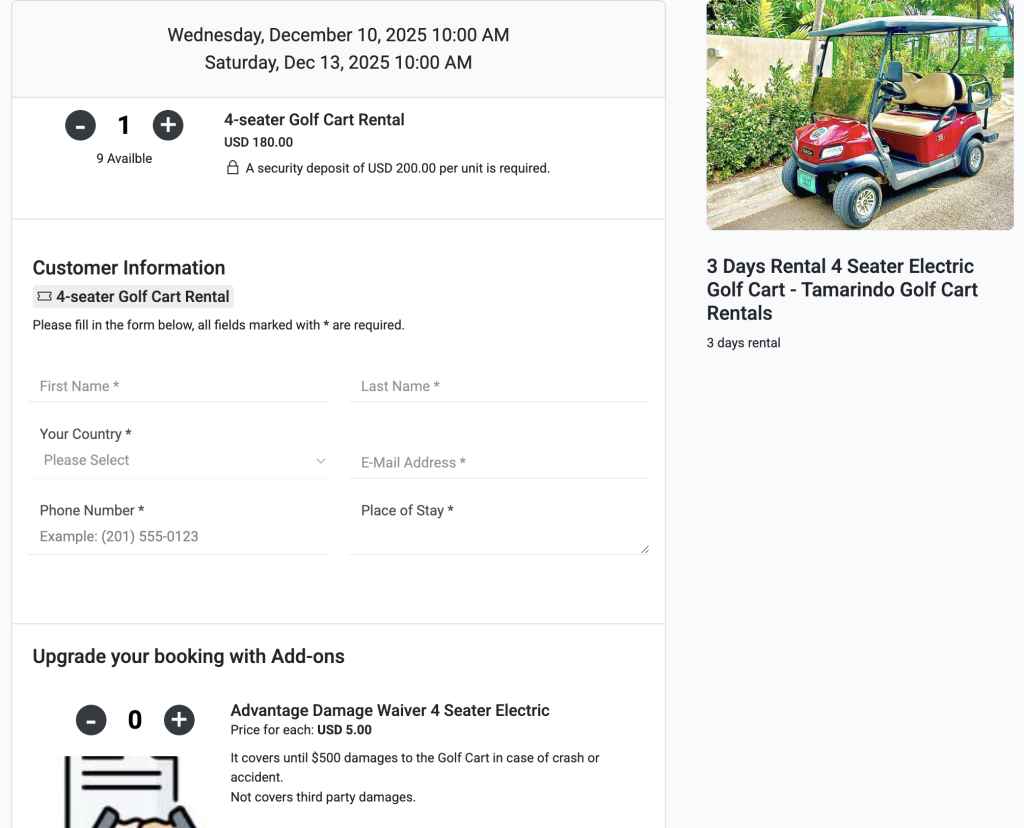Screen dimensions: 1024x828
Task: Click the Phone Number input
Action: 178,537
